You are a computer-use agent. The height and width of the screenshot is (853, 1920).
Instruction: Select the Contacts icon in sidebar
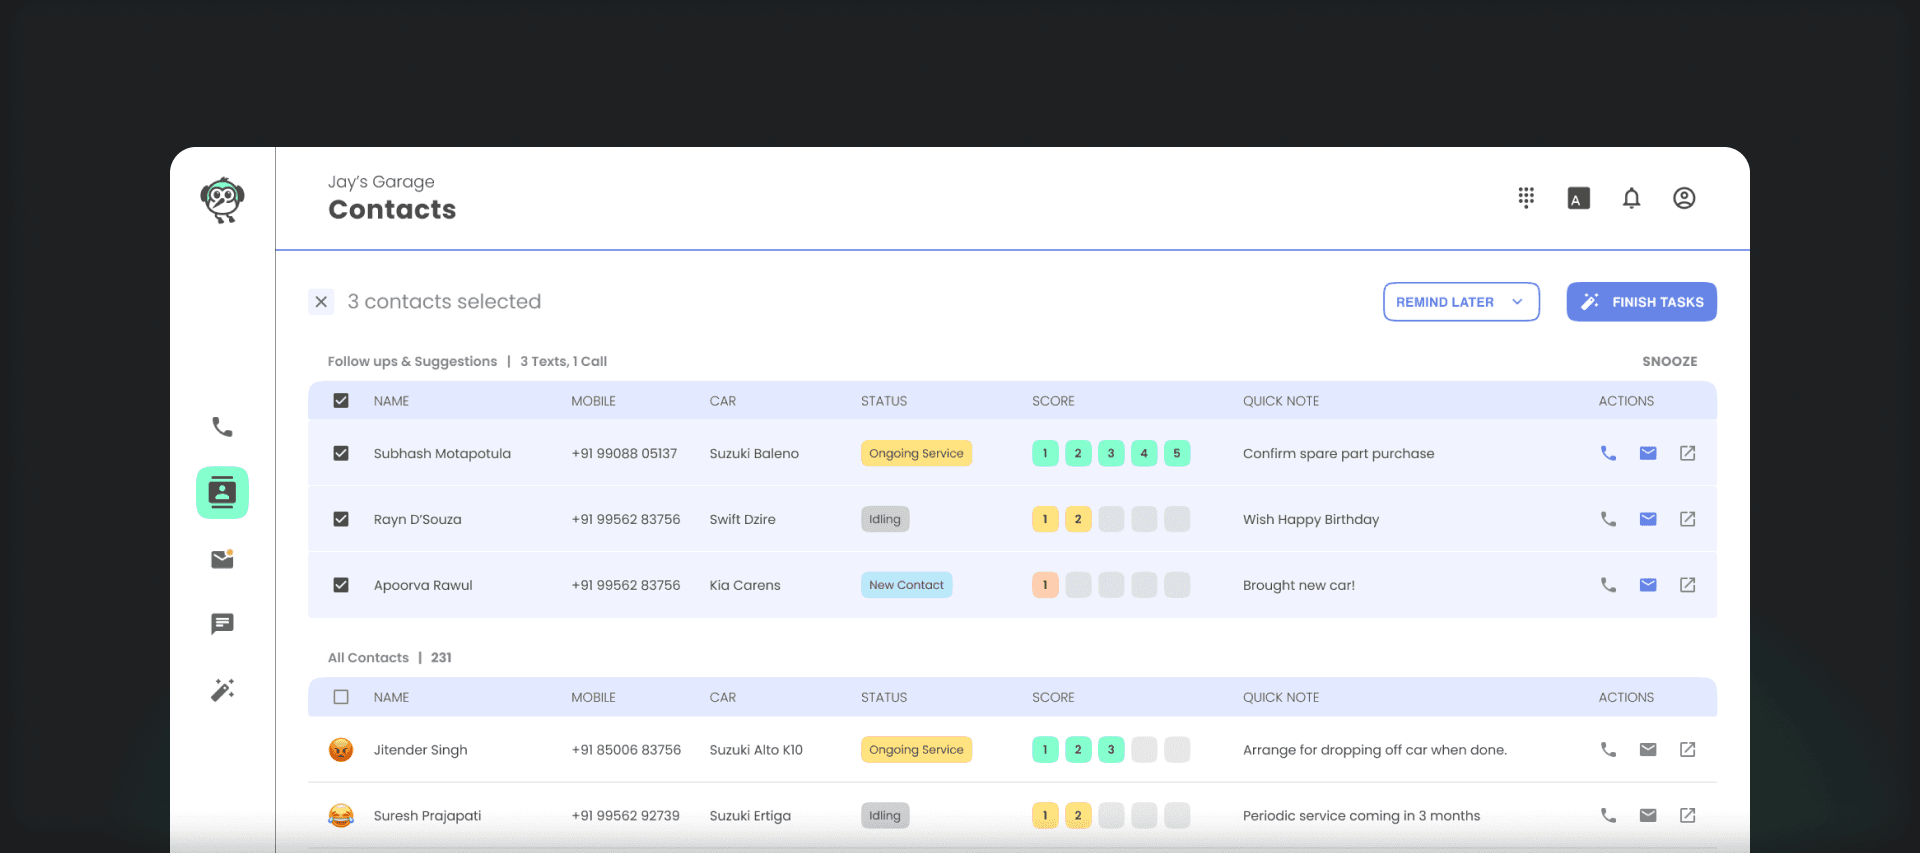[x=222, y=493]
